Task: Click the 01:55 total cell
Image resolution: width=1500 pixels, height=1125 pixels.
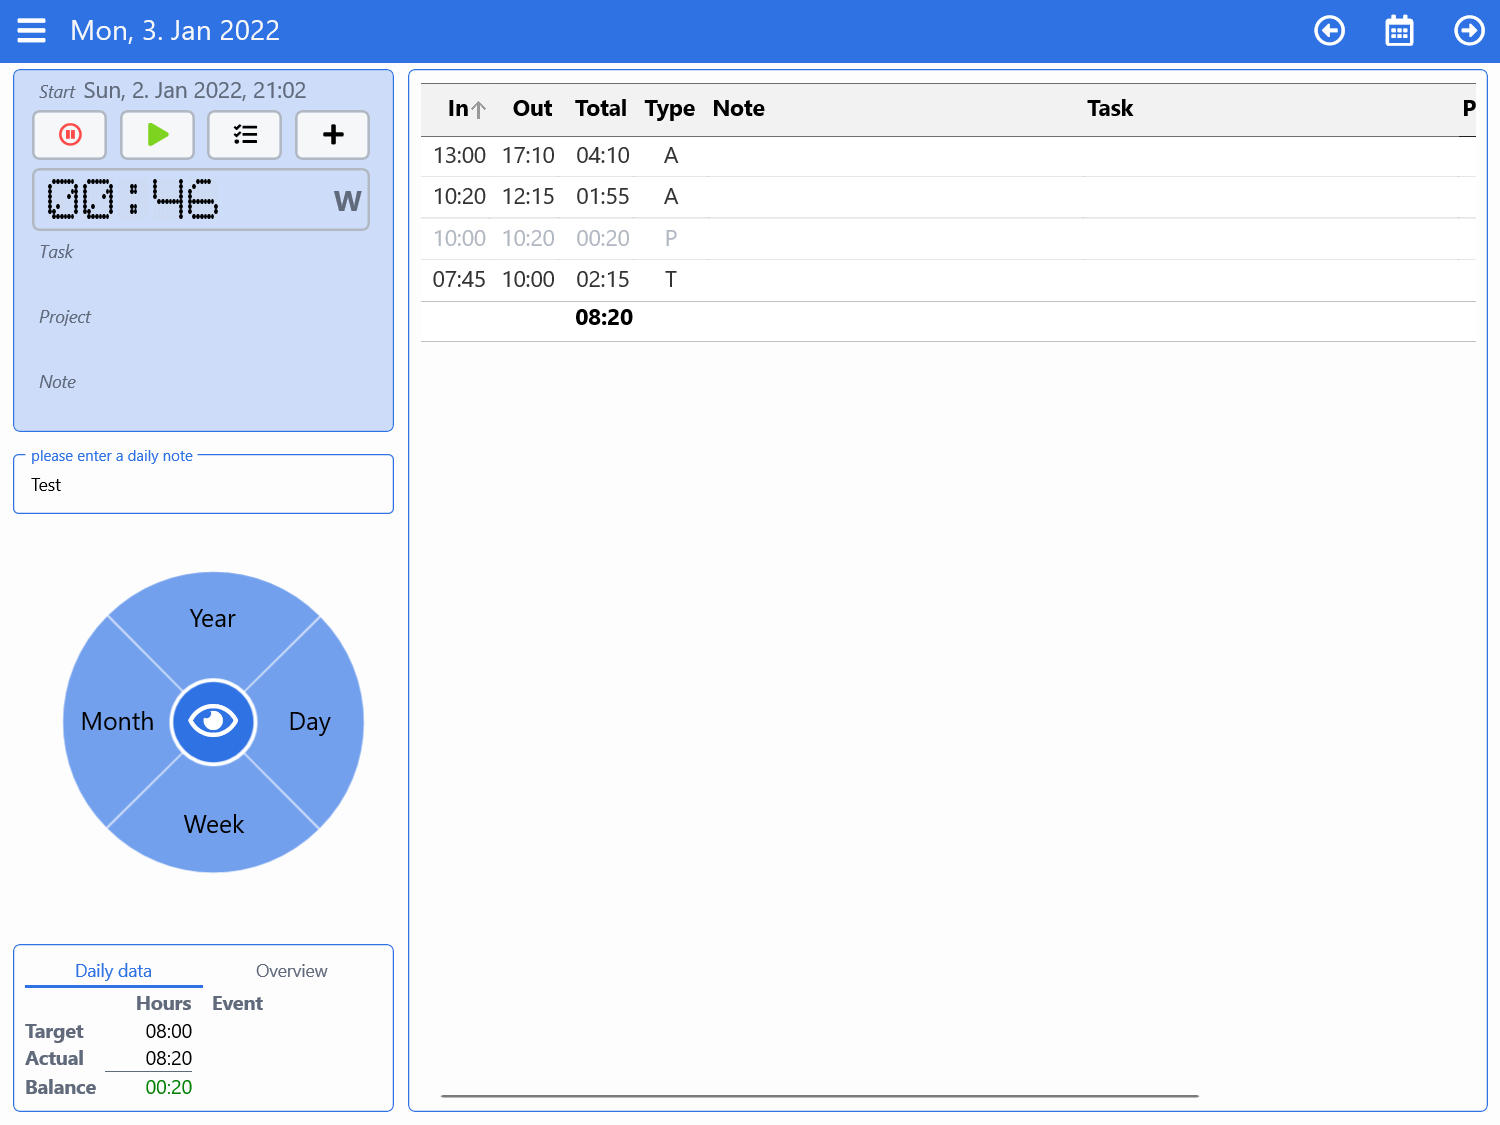Action: (x=603, y=197)
